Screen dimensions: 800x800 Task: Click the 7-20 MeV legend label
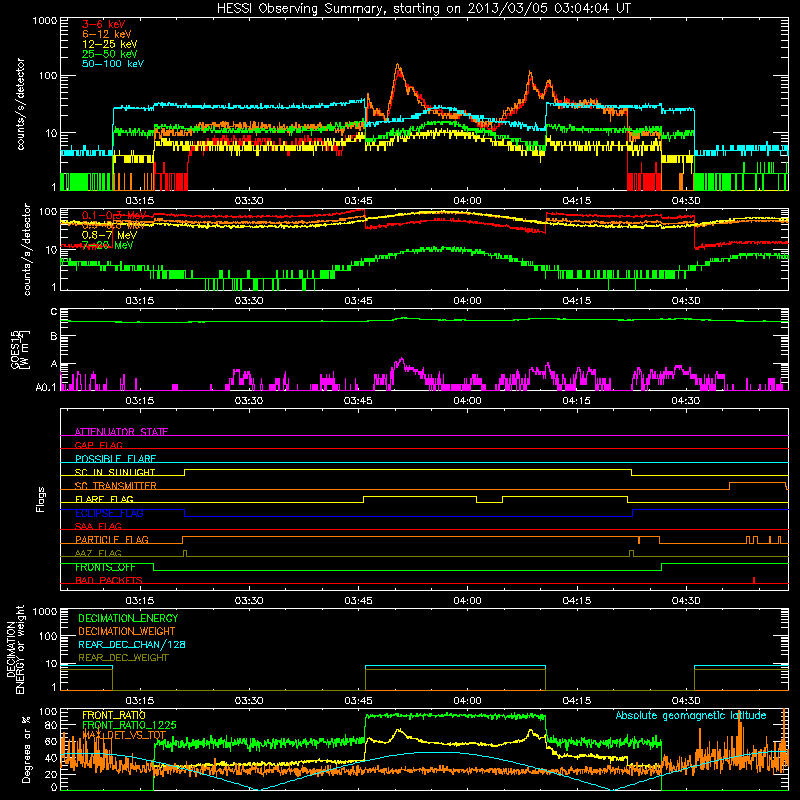(107, 245)
